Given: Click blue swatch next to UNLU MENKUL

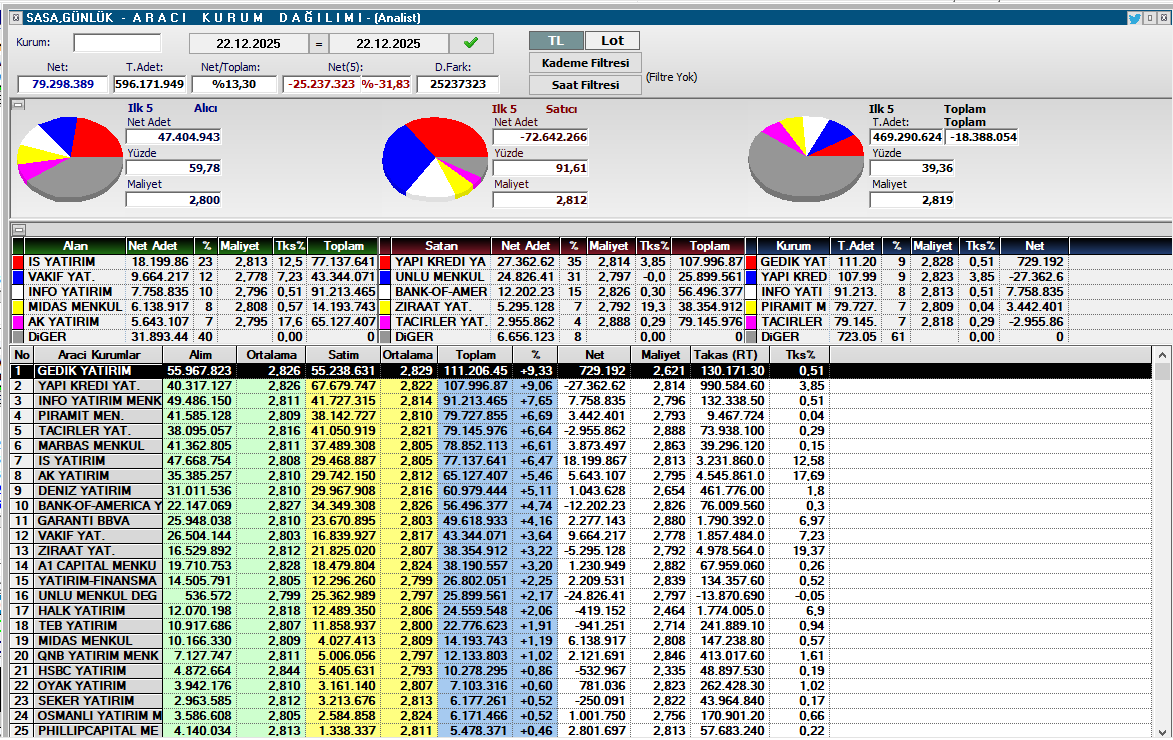Looking at the screenshot, I should [x=385, y=277].
